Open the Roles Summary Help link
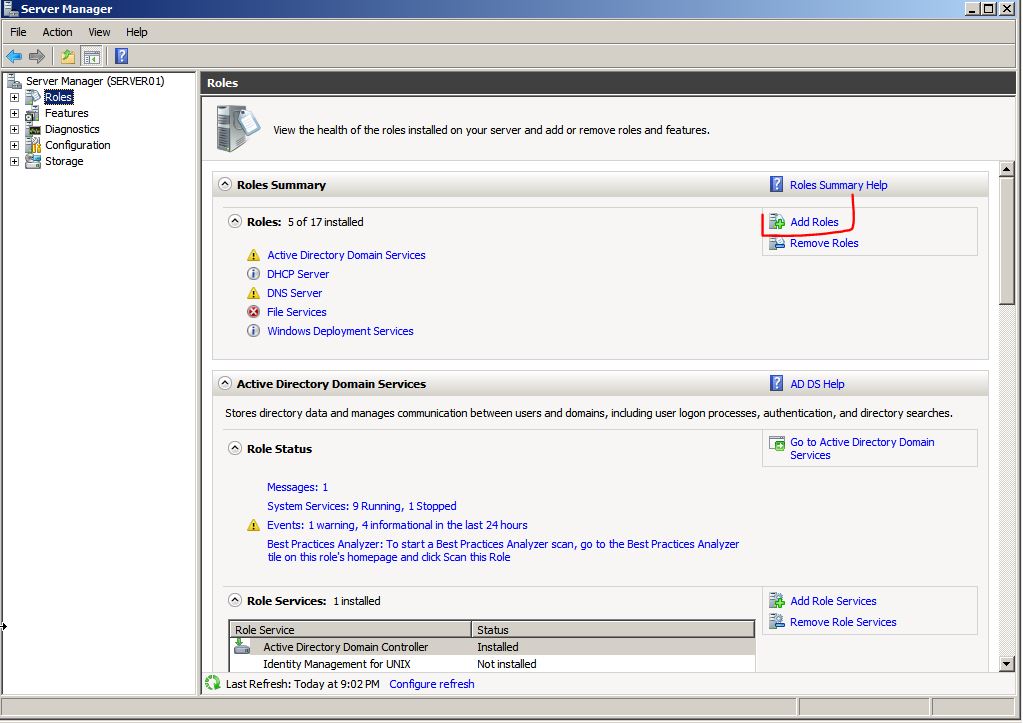 click(838, 185)
